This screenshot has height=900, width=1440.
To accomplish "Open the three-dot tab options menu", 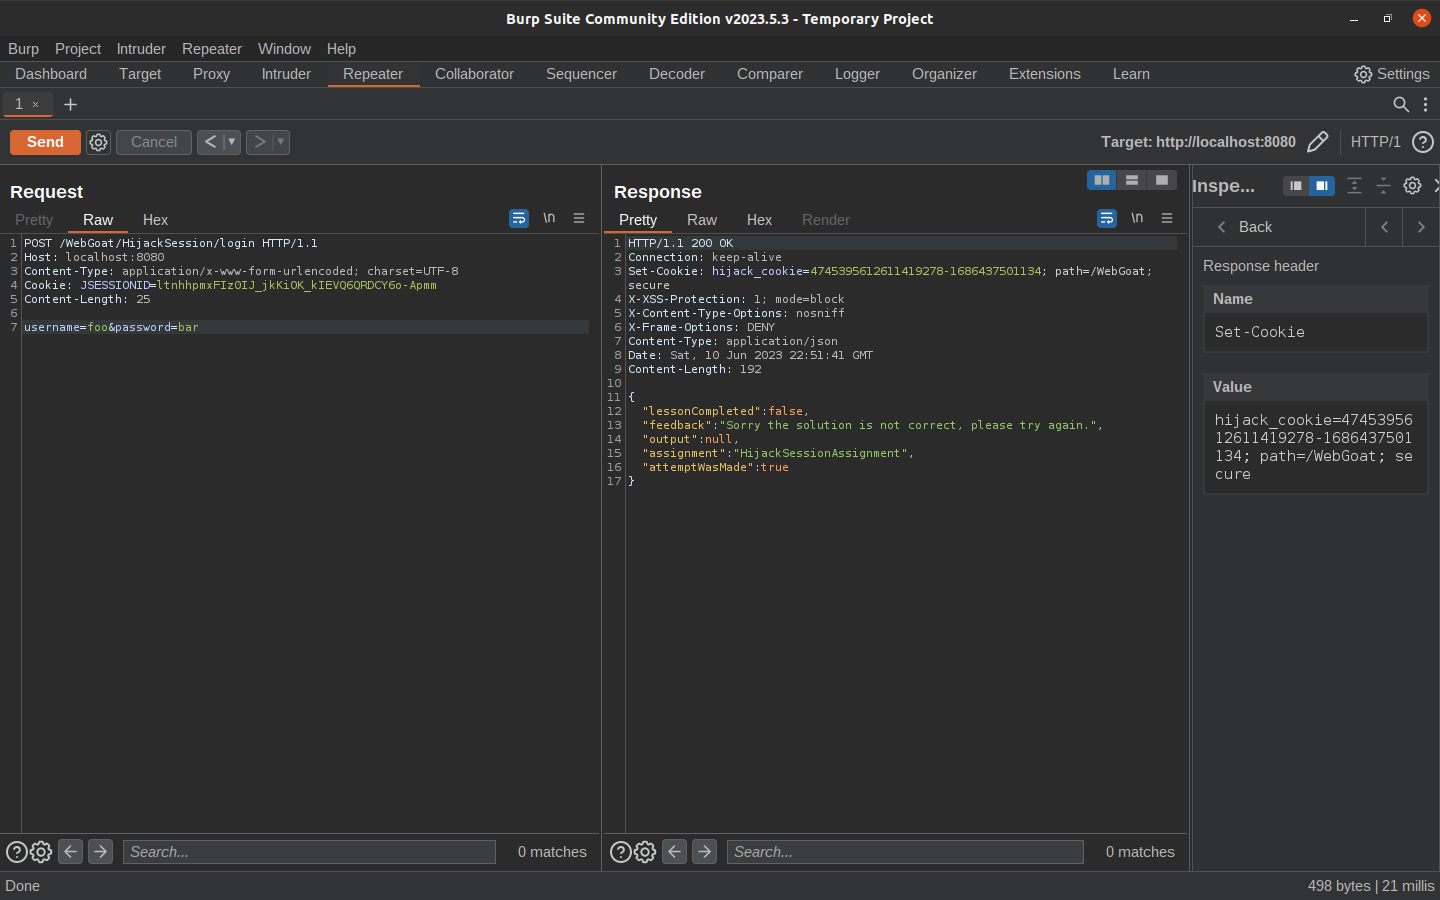I will (x=1425, y=104).
